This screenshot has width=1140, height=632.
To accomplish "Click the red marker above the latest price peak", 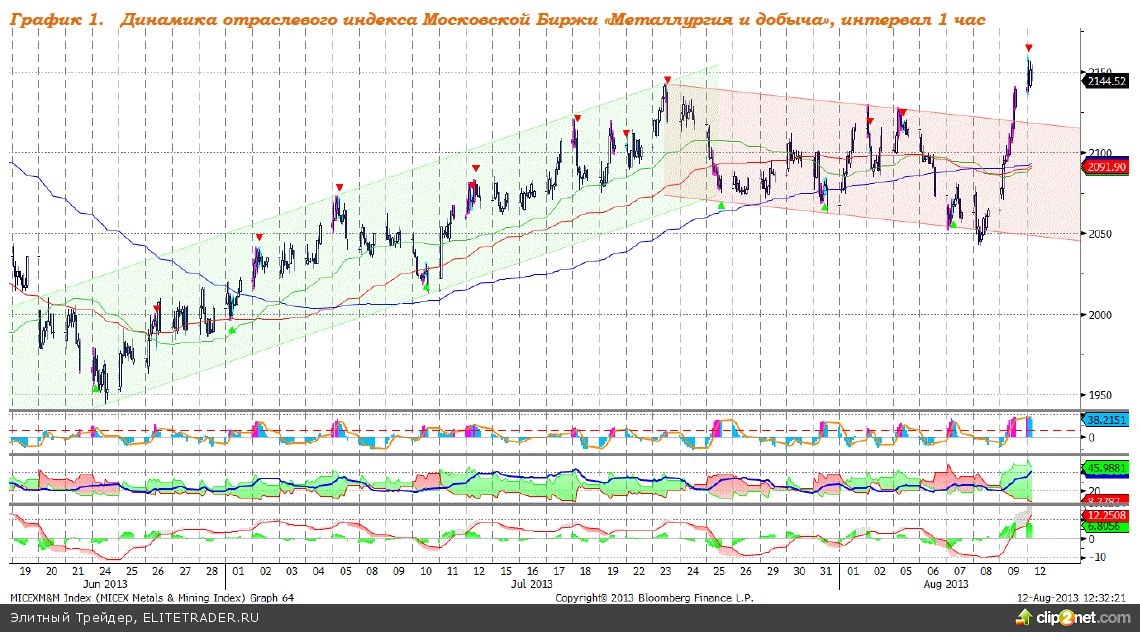I will (x=1029, y=48).
